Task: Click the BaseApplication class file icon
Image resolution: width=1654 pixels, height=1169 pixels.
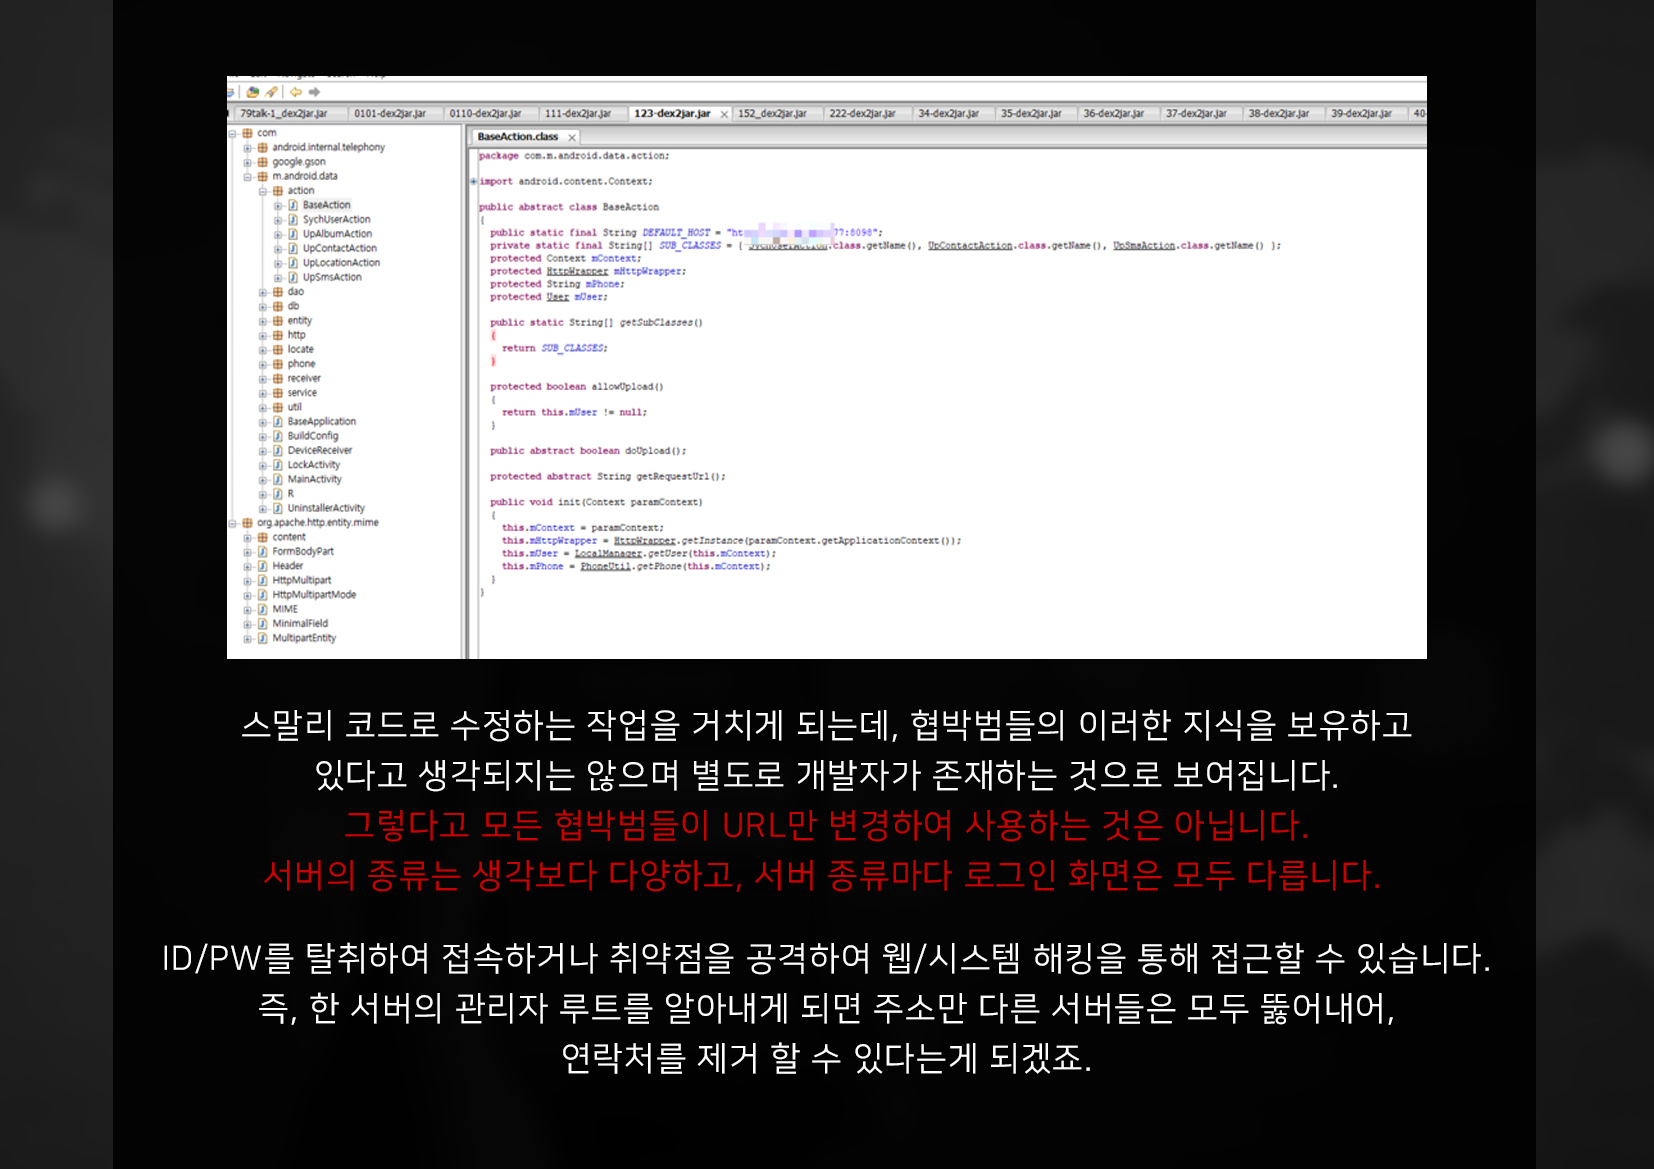Action: click(x=278, y=422)
